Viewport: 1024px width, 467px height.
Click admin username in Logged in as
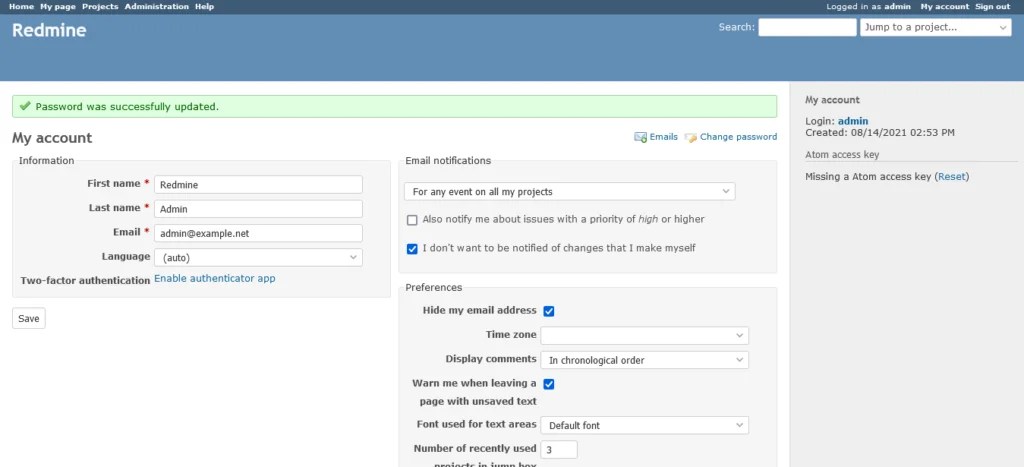pos(897,7)
